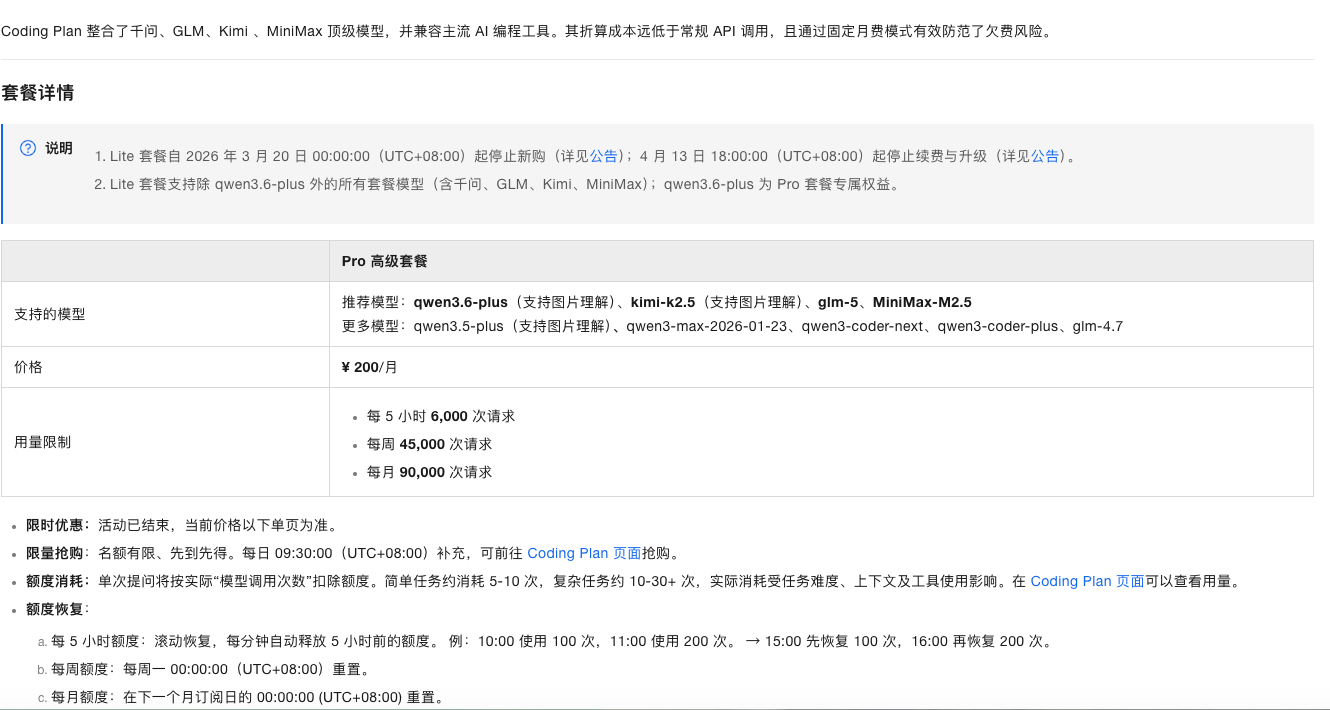Screen dimensions: 1330x710
Task: Click qwen3-max-2026-01-23 in the 更多模型 line
Action: [705, 326]
